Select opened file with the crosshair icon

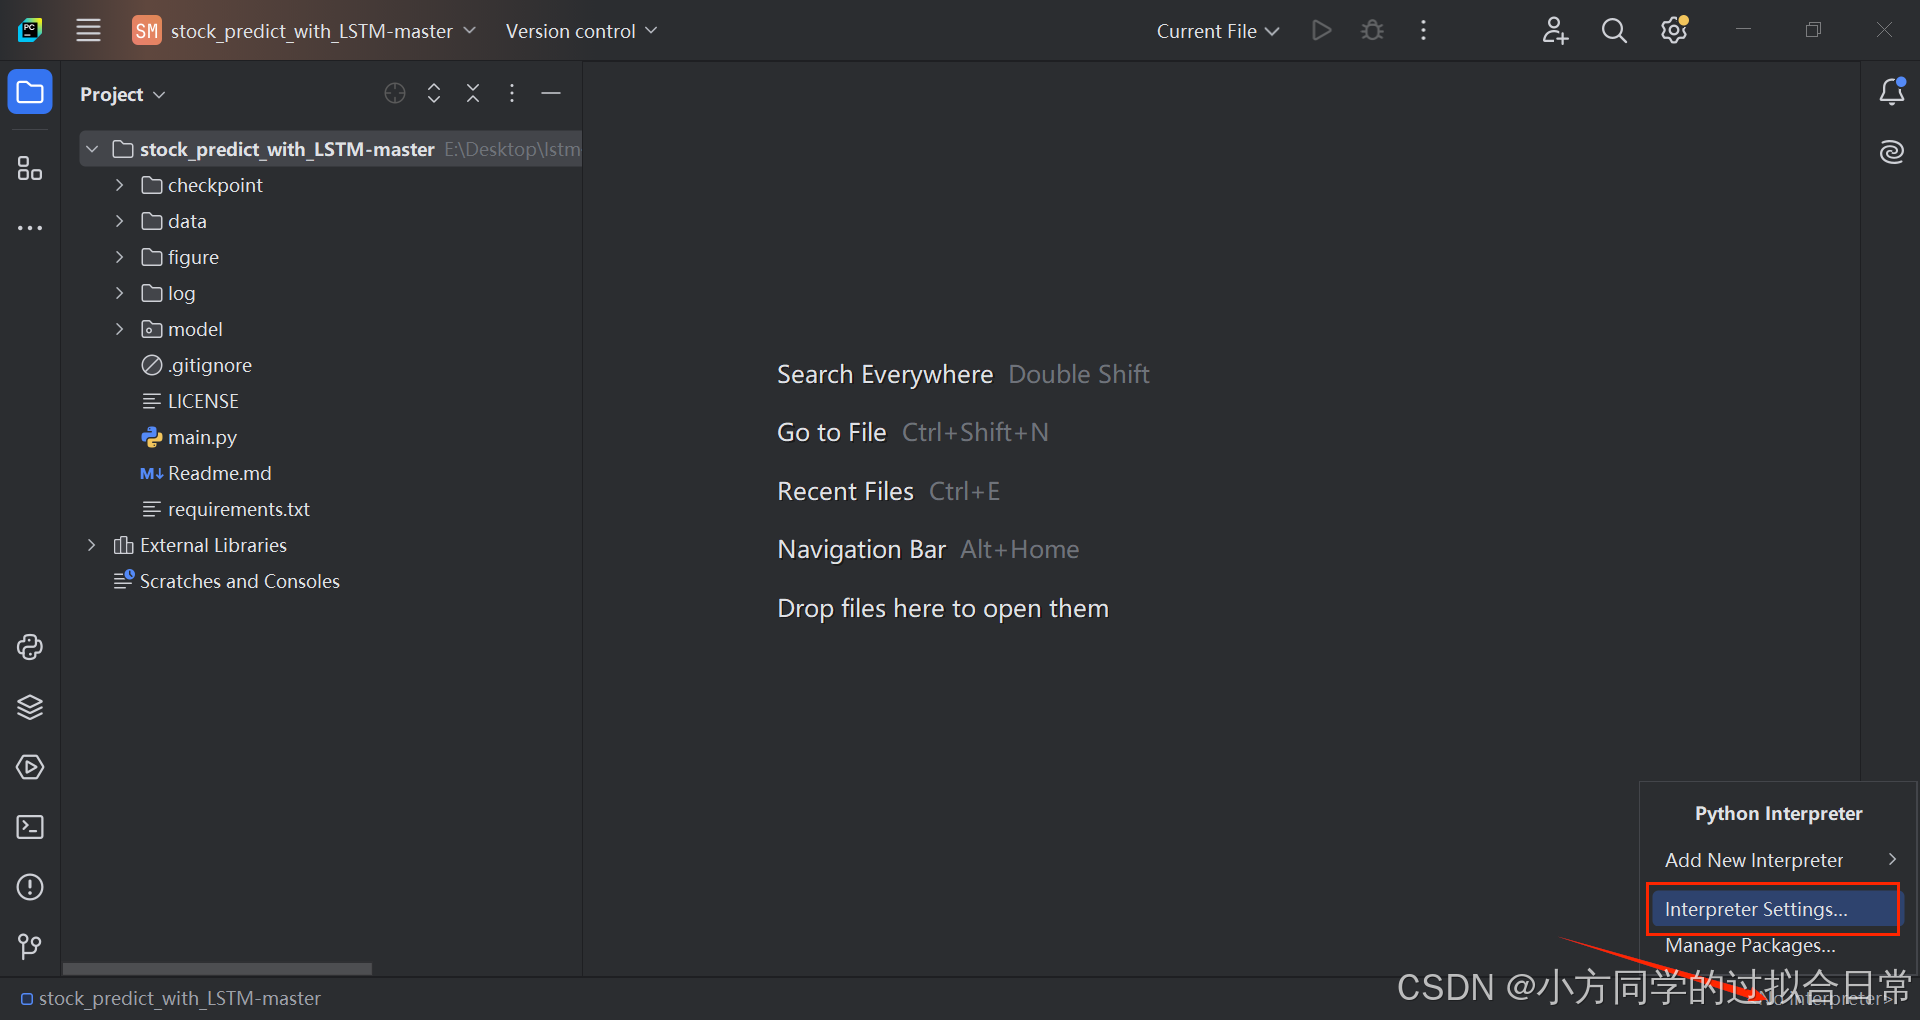point(394,93)
